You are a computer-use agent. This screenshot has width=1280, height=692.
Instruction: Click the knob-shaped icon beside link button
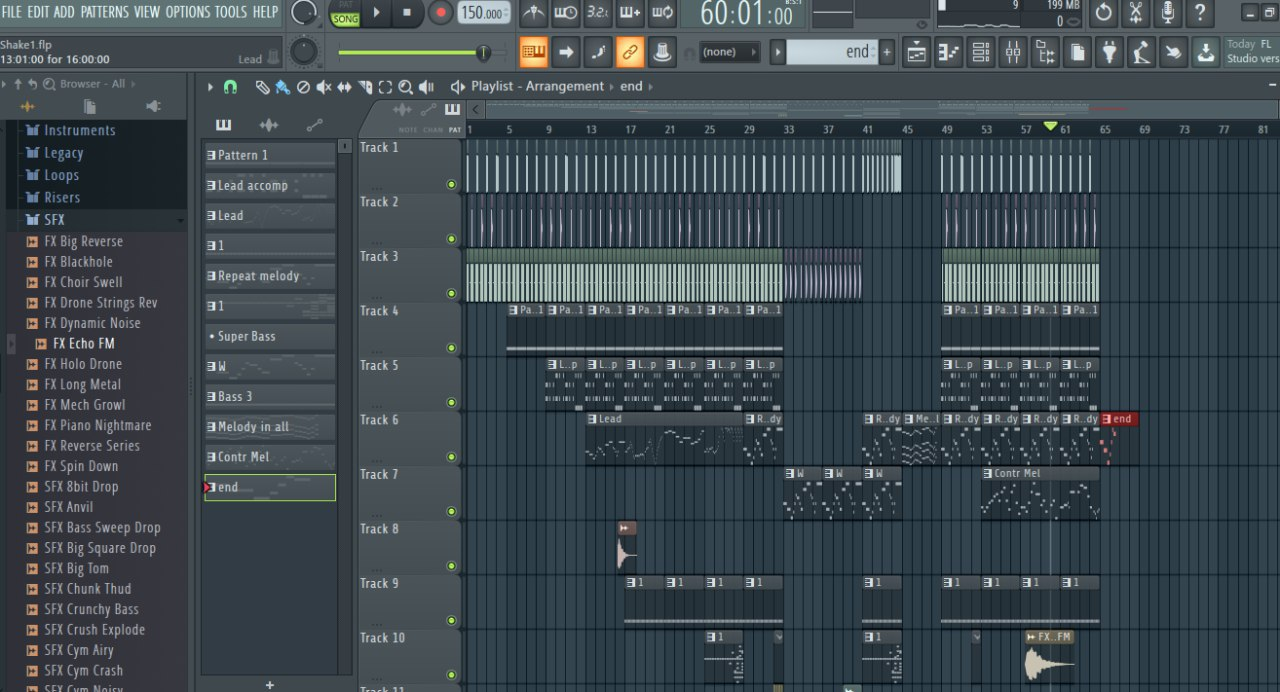pos(661,52)
